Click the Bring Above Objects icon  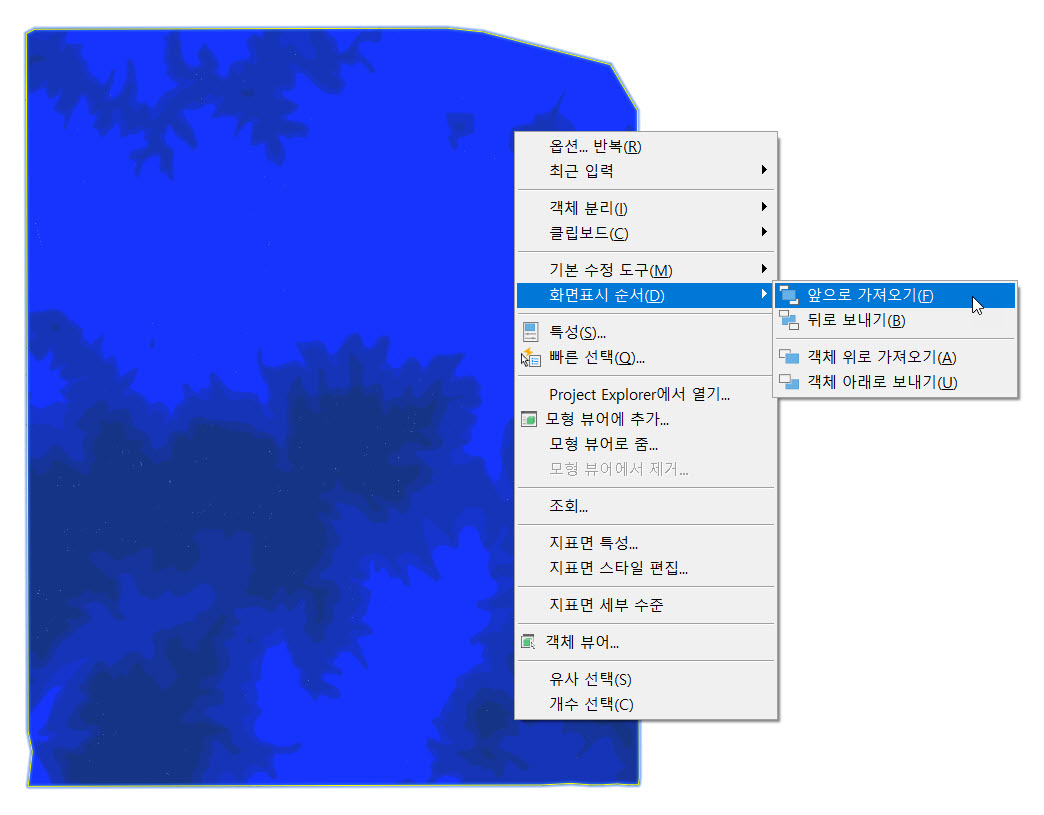point(790,357)
